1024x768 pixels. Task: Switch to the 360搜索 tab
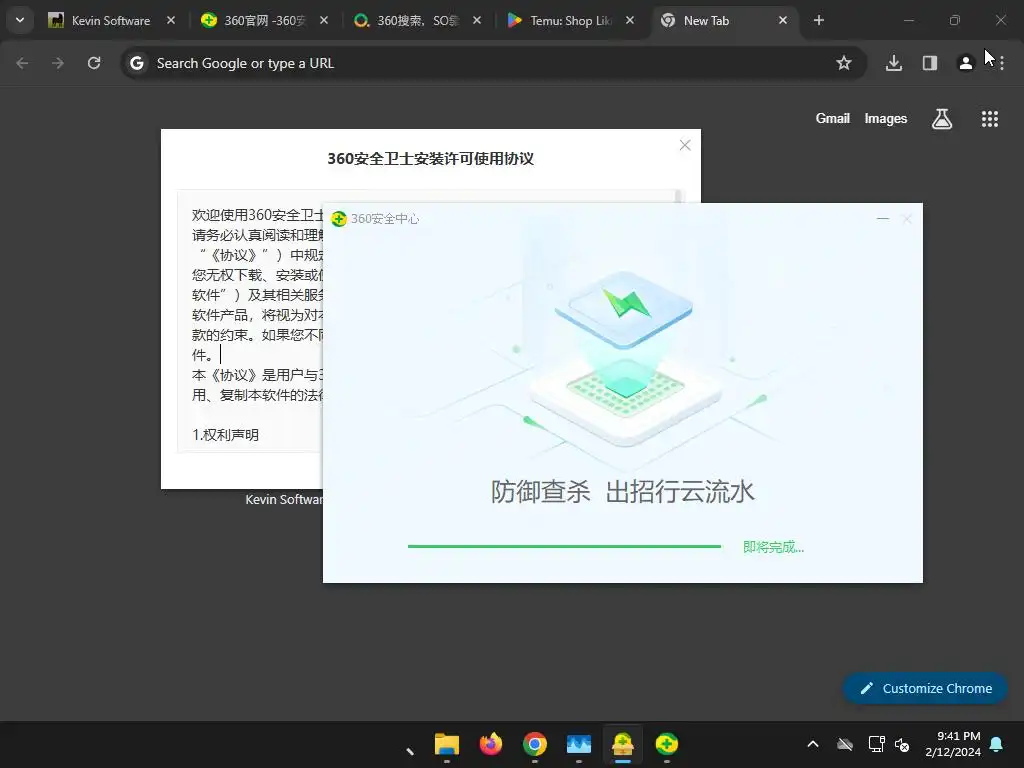click(x=418, y=20)
